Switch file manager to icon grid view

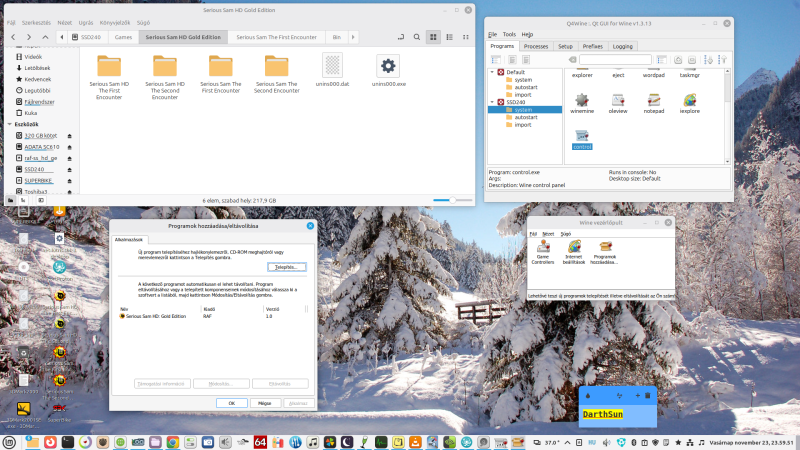[433, 37]
